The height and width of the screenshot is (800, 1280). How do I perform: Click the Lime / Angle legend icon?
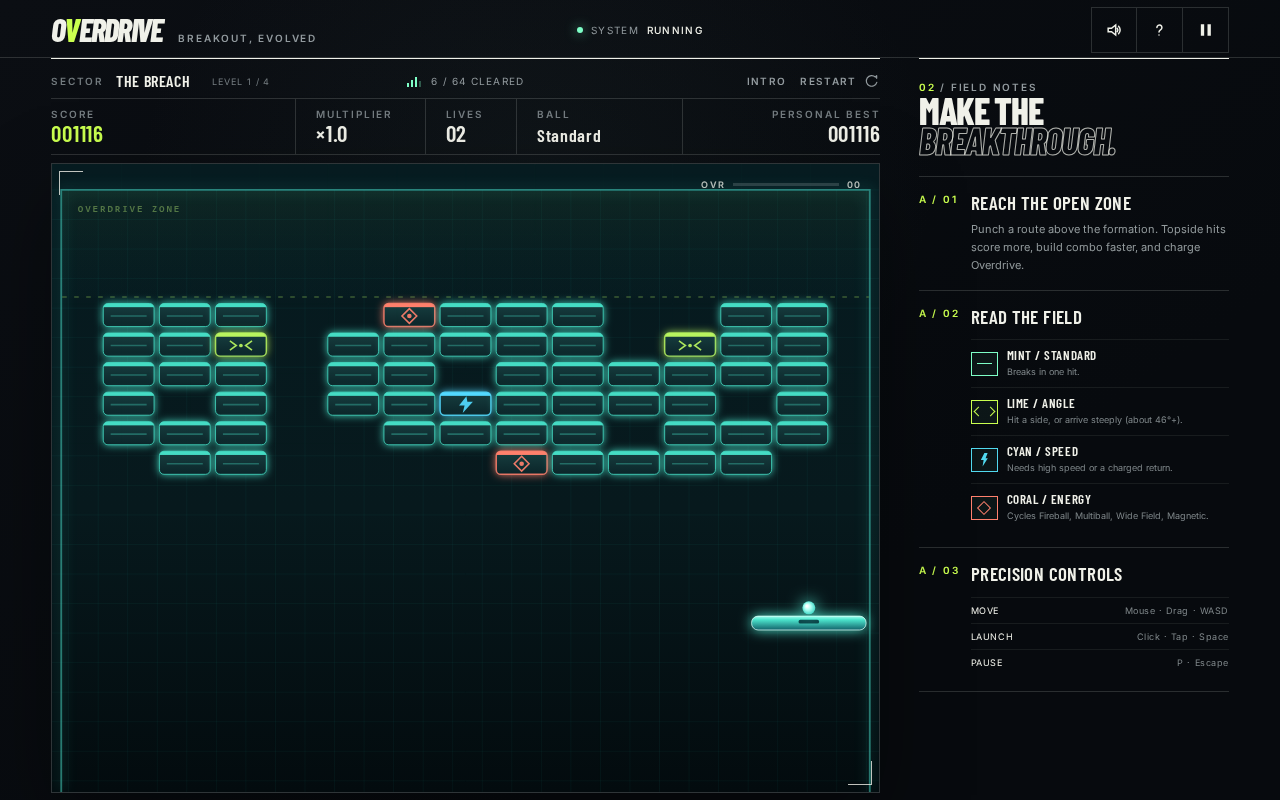(x=984, y=412)
